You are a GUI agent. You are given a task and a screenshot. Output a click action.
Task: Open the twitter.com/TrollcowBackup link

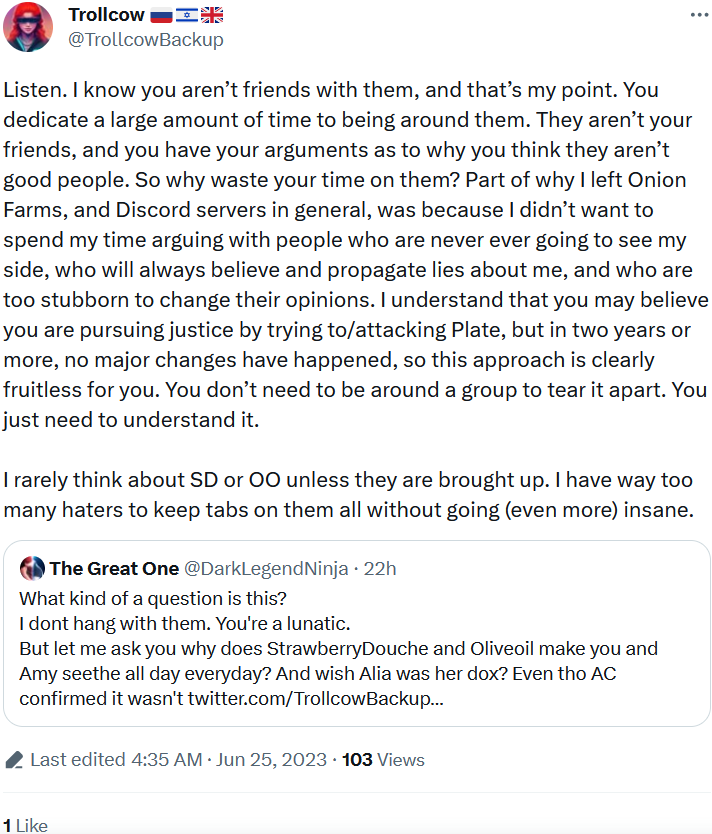click(315, 698)
